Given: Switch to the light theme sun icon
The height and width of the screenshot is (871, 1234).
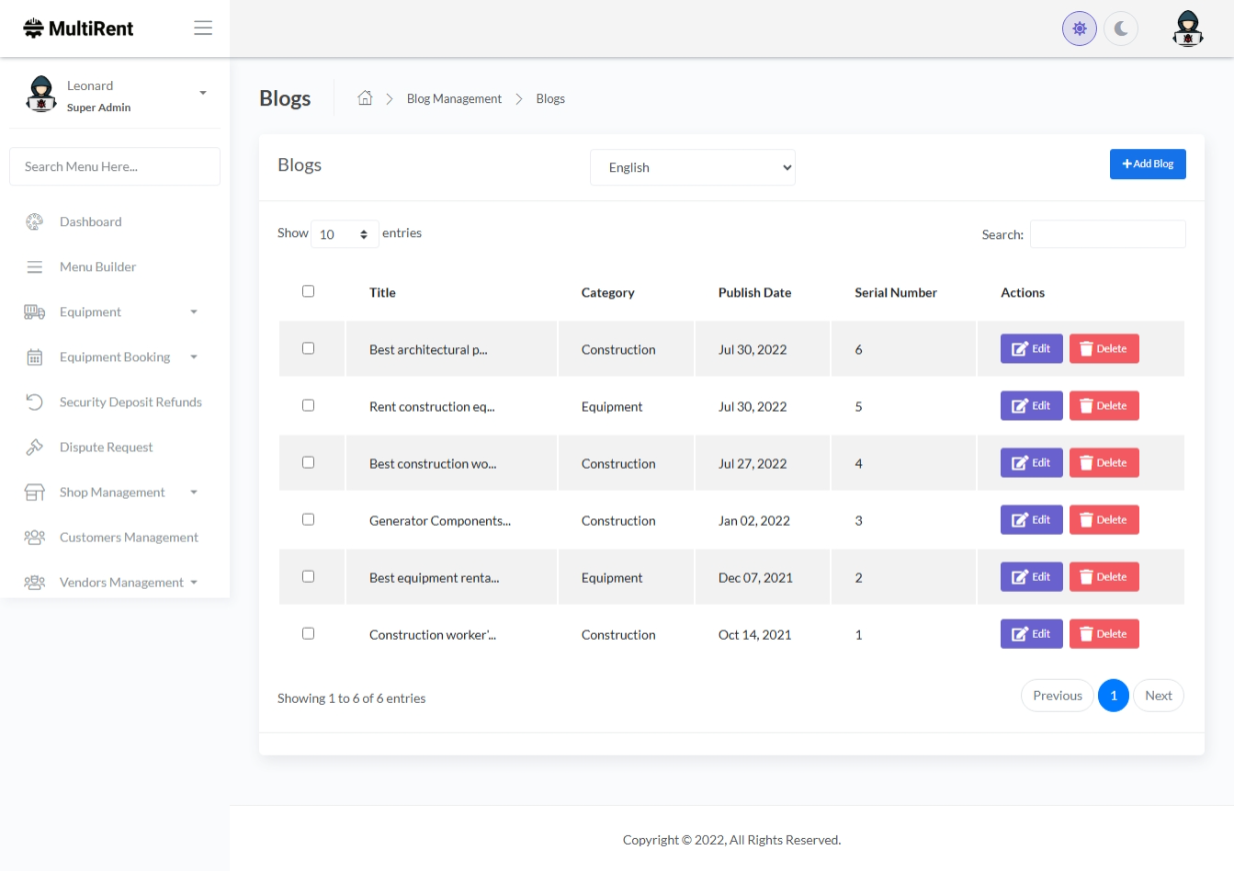Looking at the screenshot, I should [1079, 29].
